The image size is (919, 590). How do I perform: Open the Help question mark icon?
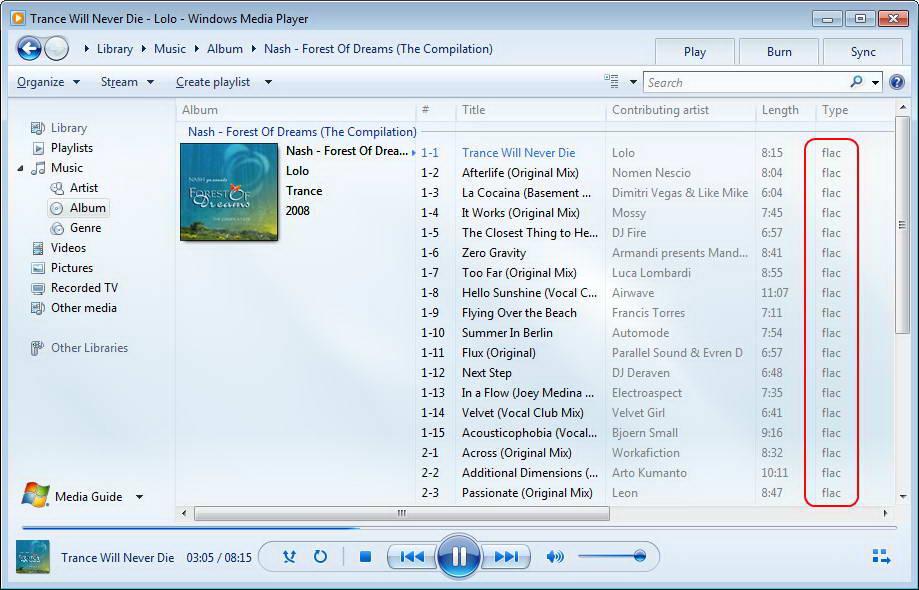tap(897, 82)
